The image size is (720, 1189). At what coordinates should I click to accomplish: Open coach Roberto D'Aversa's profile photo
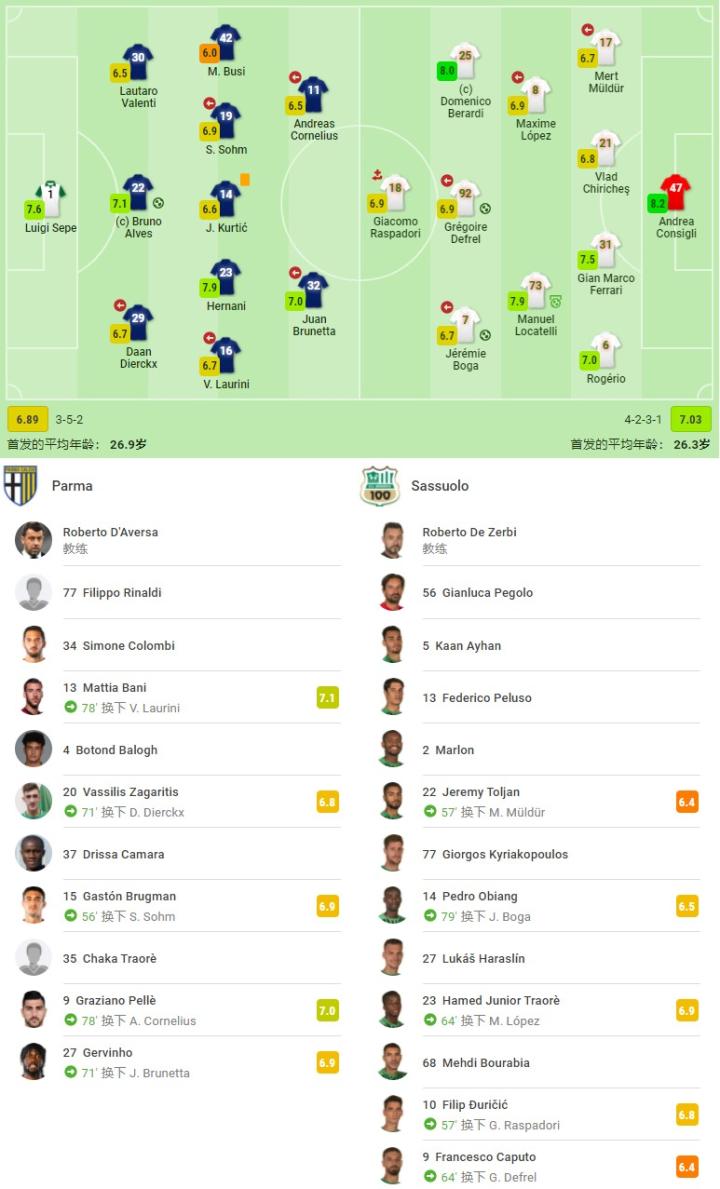tap(33, 540)
